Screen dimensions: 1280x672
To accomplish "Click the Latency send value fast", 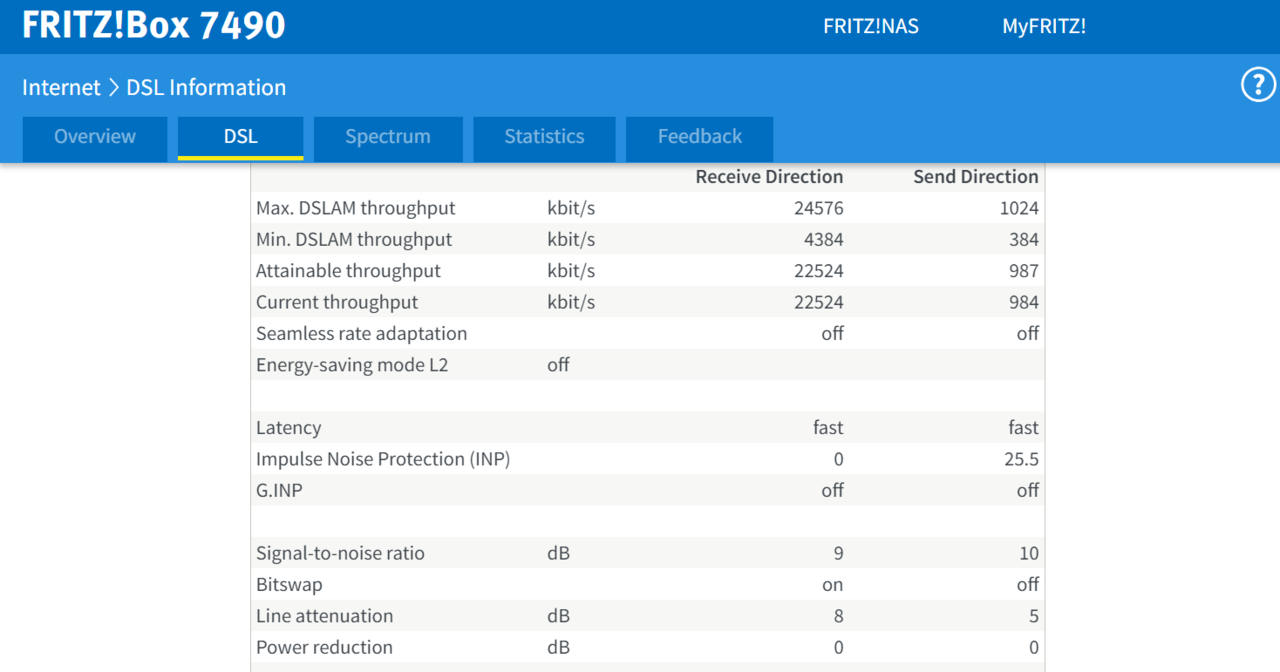I will (1024, 428).
